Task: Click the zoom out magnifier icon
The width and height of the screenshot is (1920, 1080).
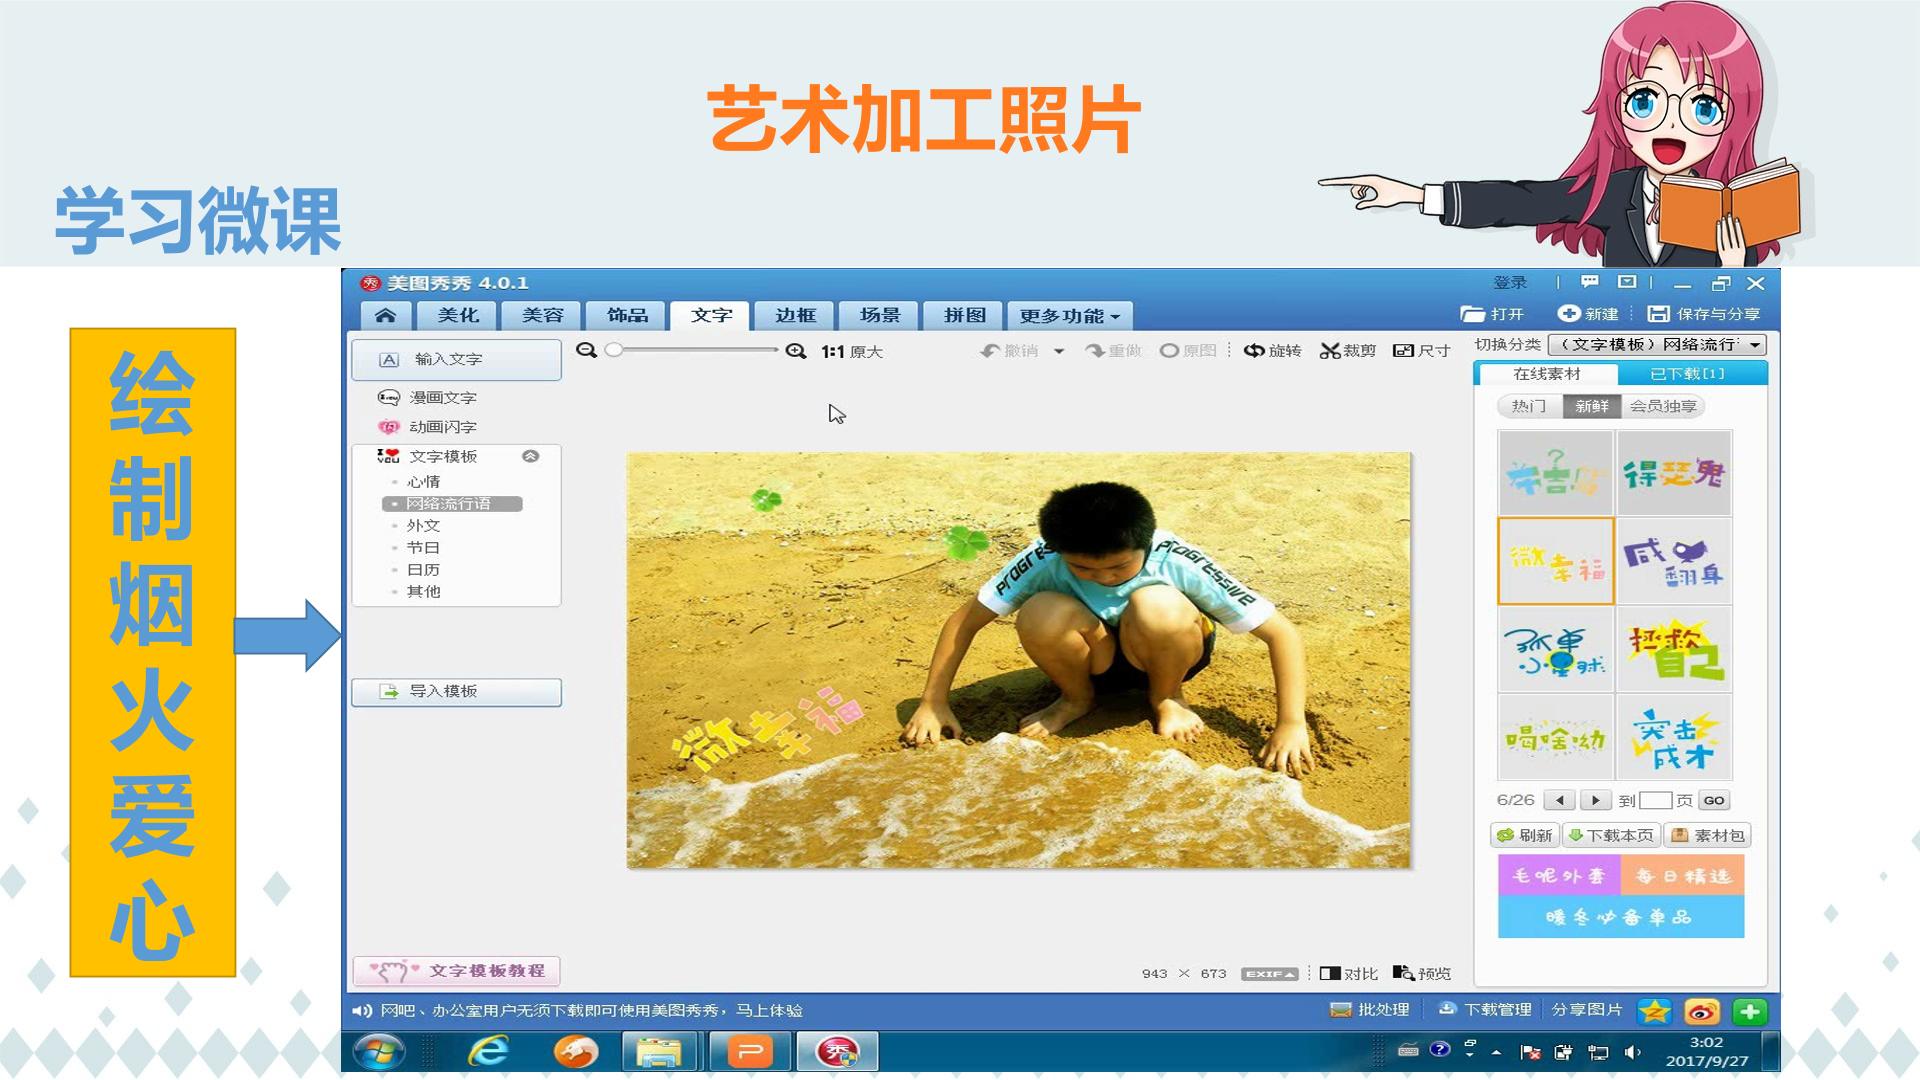Action: tap(587, 350)
